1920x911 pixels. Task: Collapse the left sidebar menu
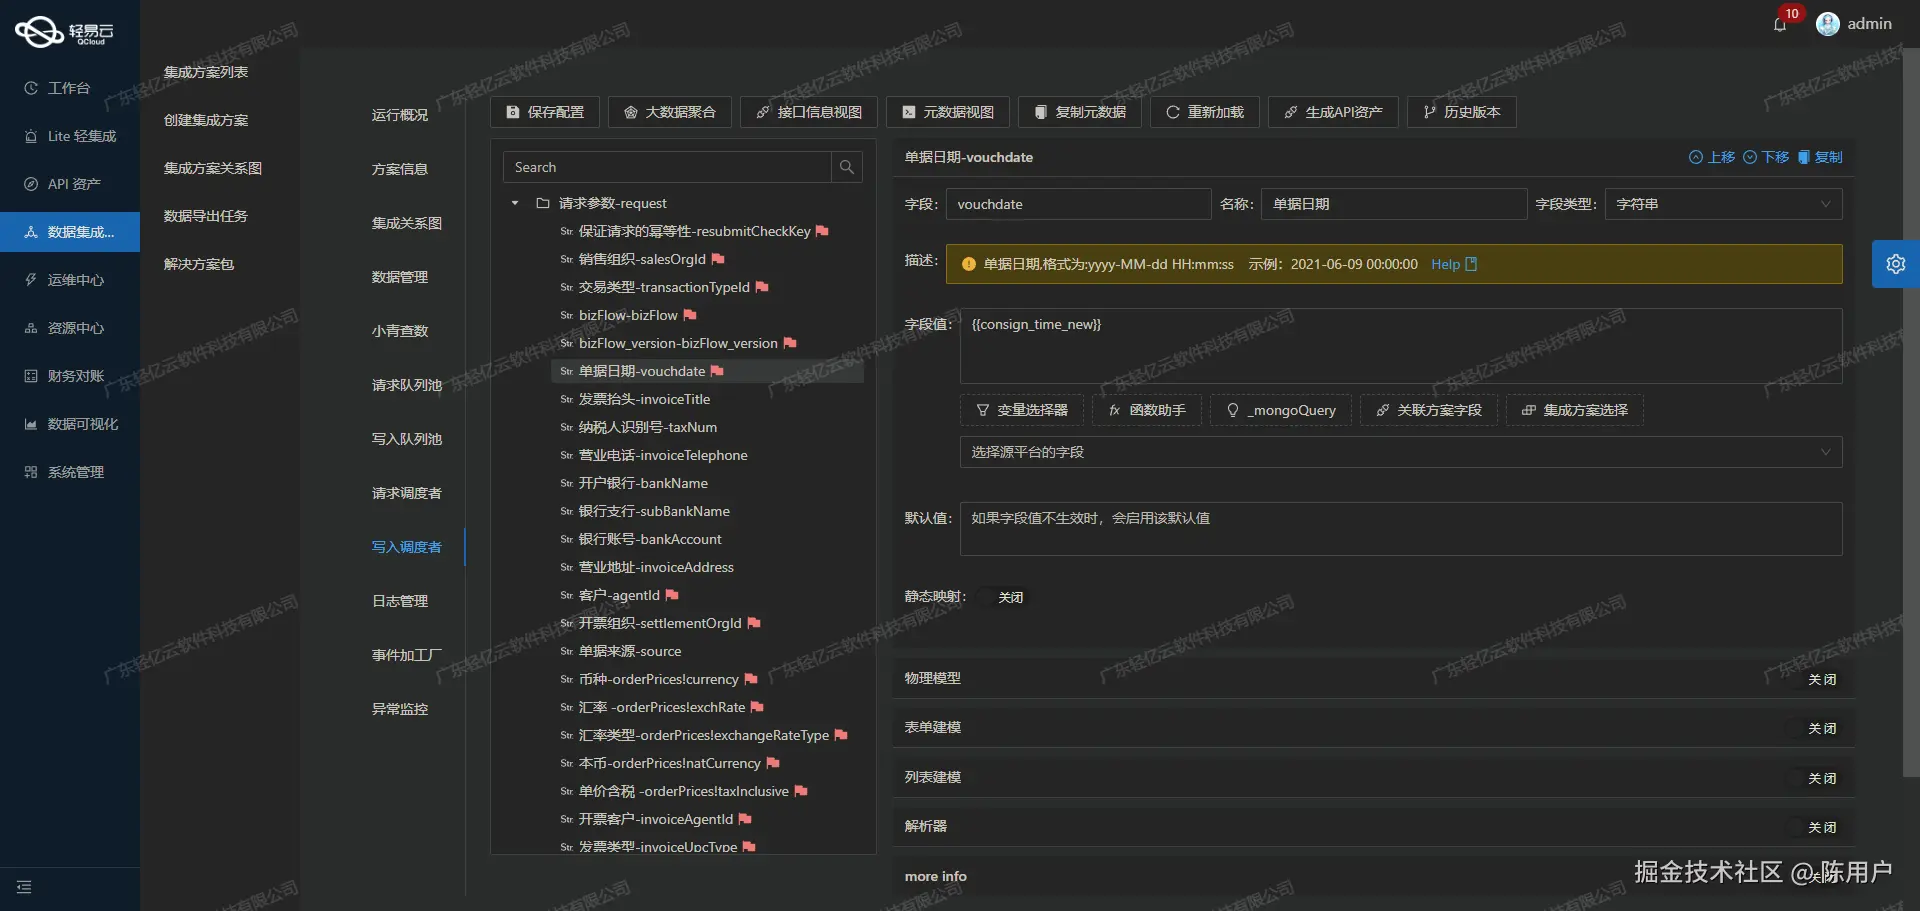pyautogui.click(x=24, y=887)
